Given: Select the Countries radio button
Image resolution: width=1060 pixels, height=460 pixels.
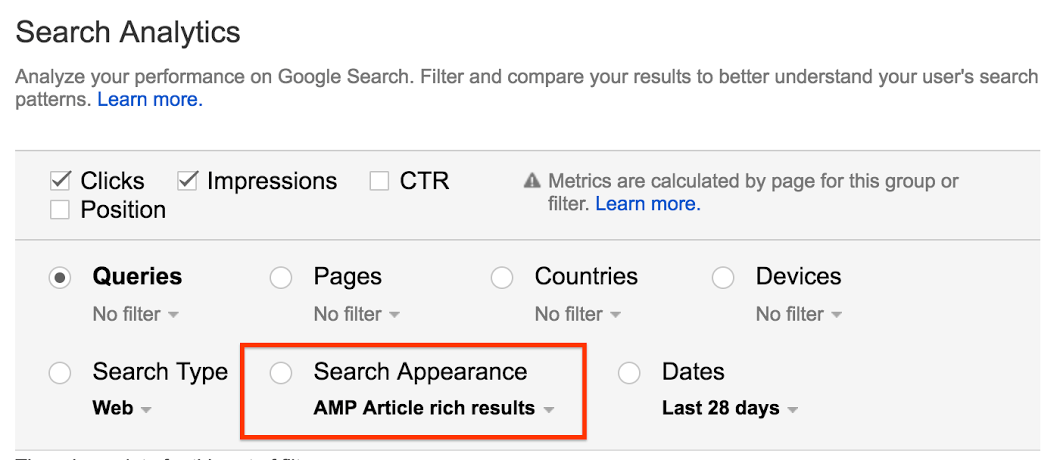Looking at the screenshot, I should tap(502, 278).
